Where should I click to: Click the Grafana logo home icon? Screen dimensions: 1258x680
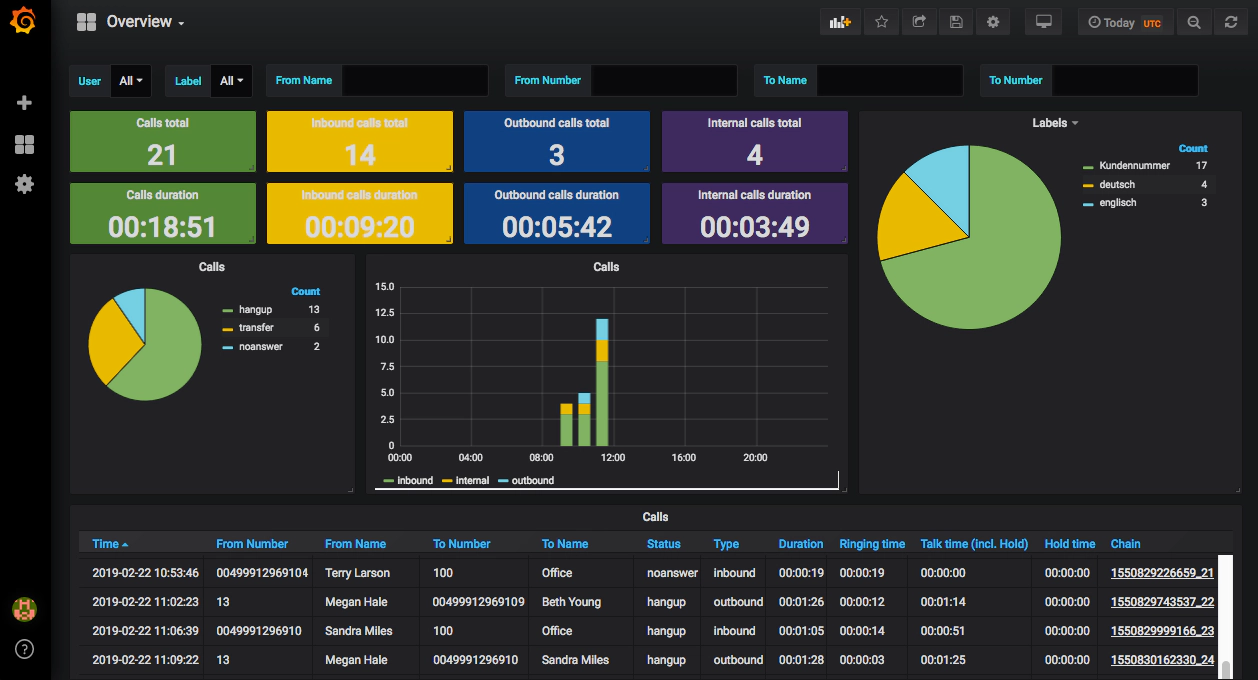point(23,21)
